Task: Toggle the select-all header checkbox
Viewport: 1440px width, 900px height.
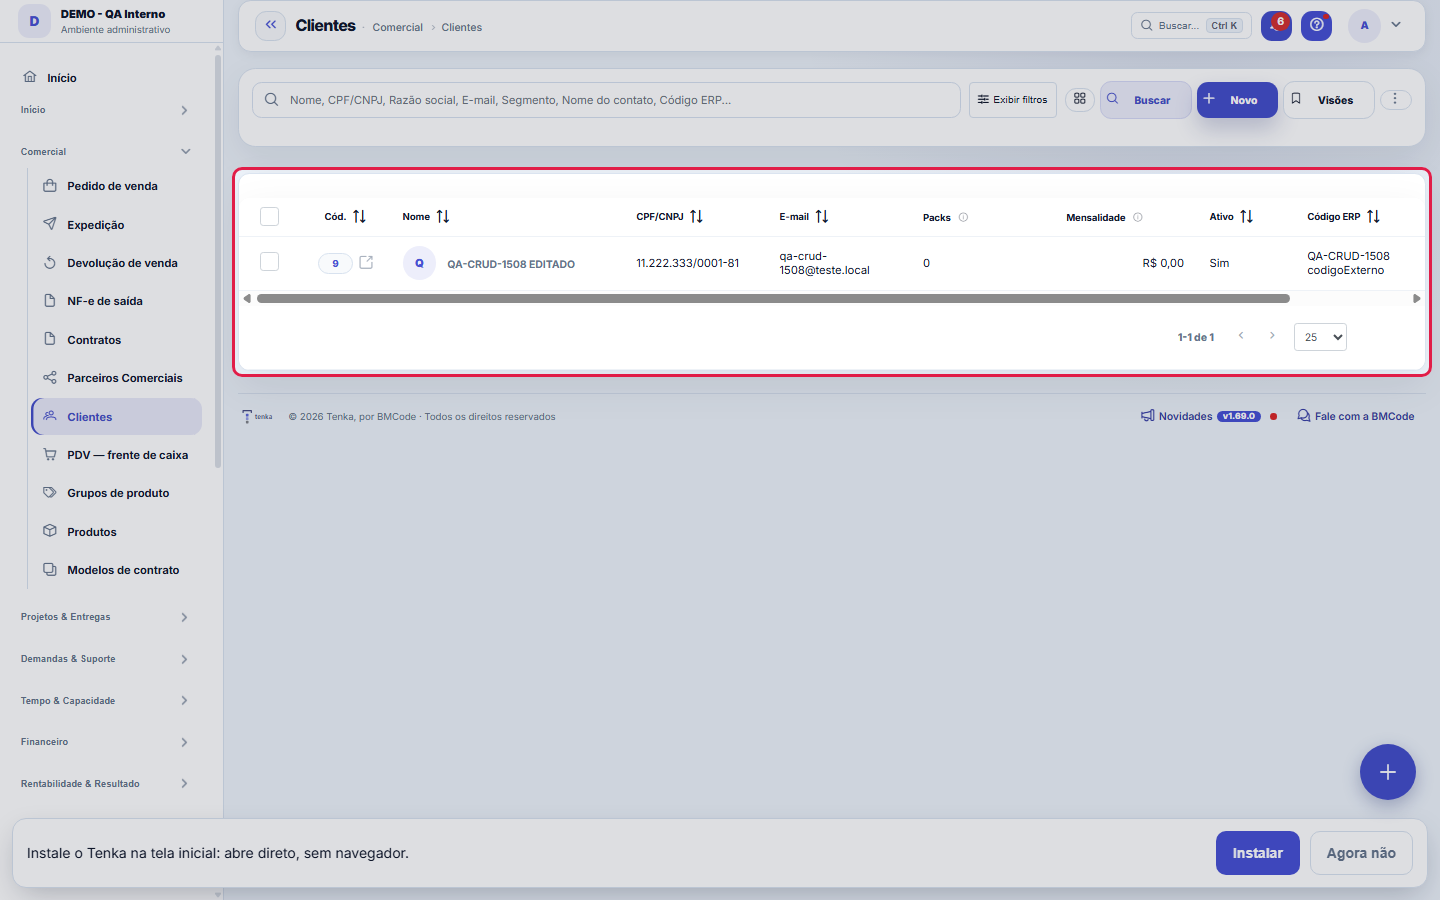Action: coord(269,216)
